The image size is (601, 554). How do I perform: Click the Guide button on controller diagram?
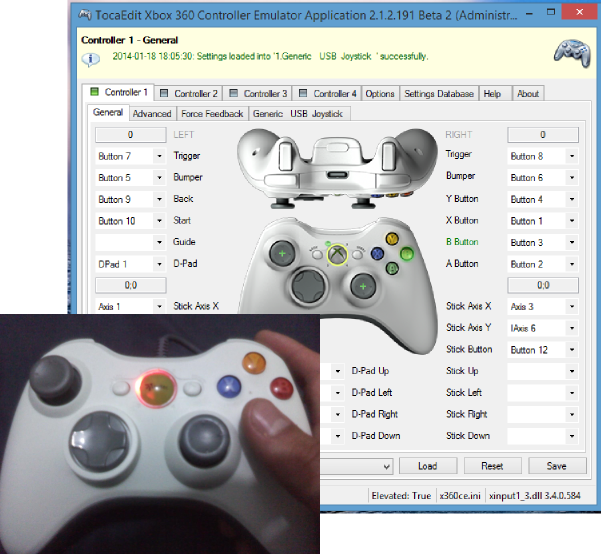pyautogui.click(x=337, y=254)
